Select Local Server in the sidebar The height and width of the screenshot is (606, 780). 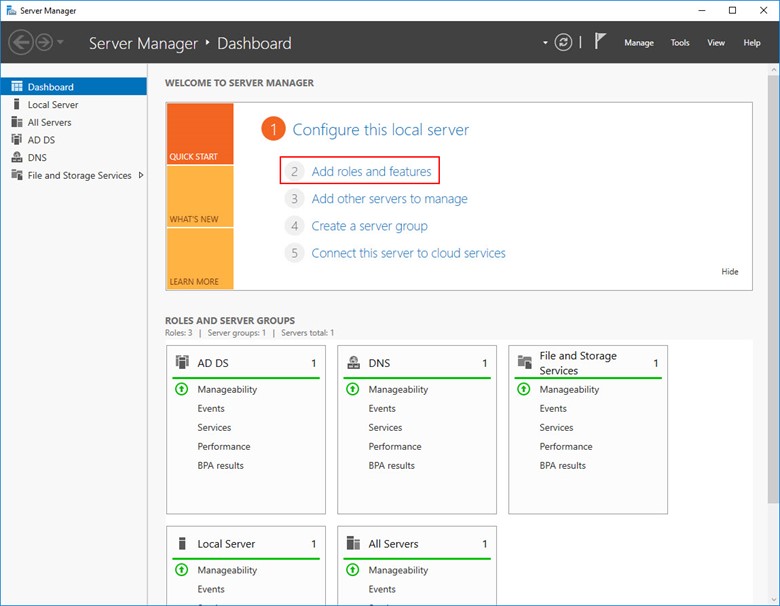coord(52,105)
